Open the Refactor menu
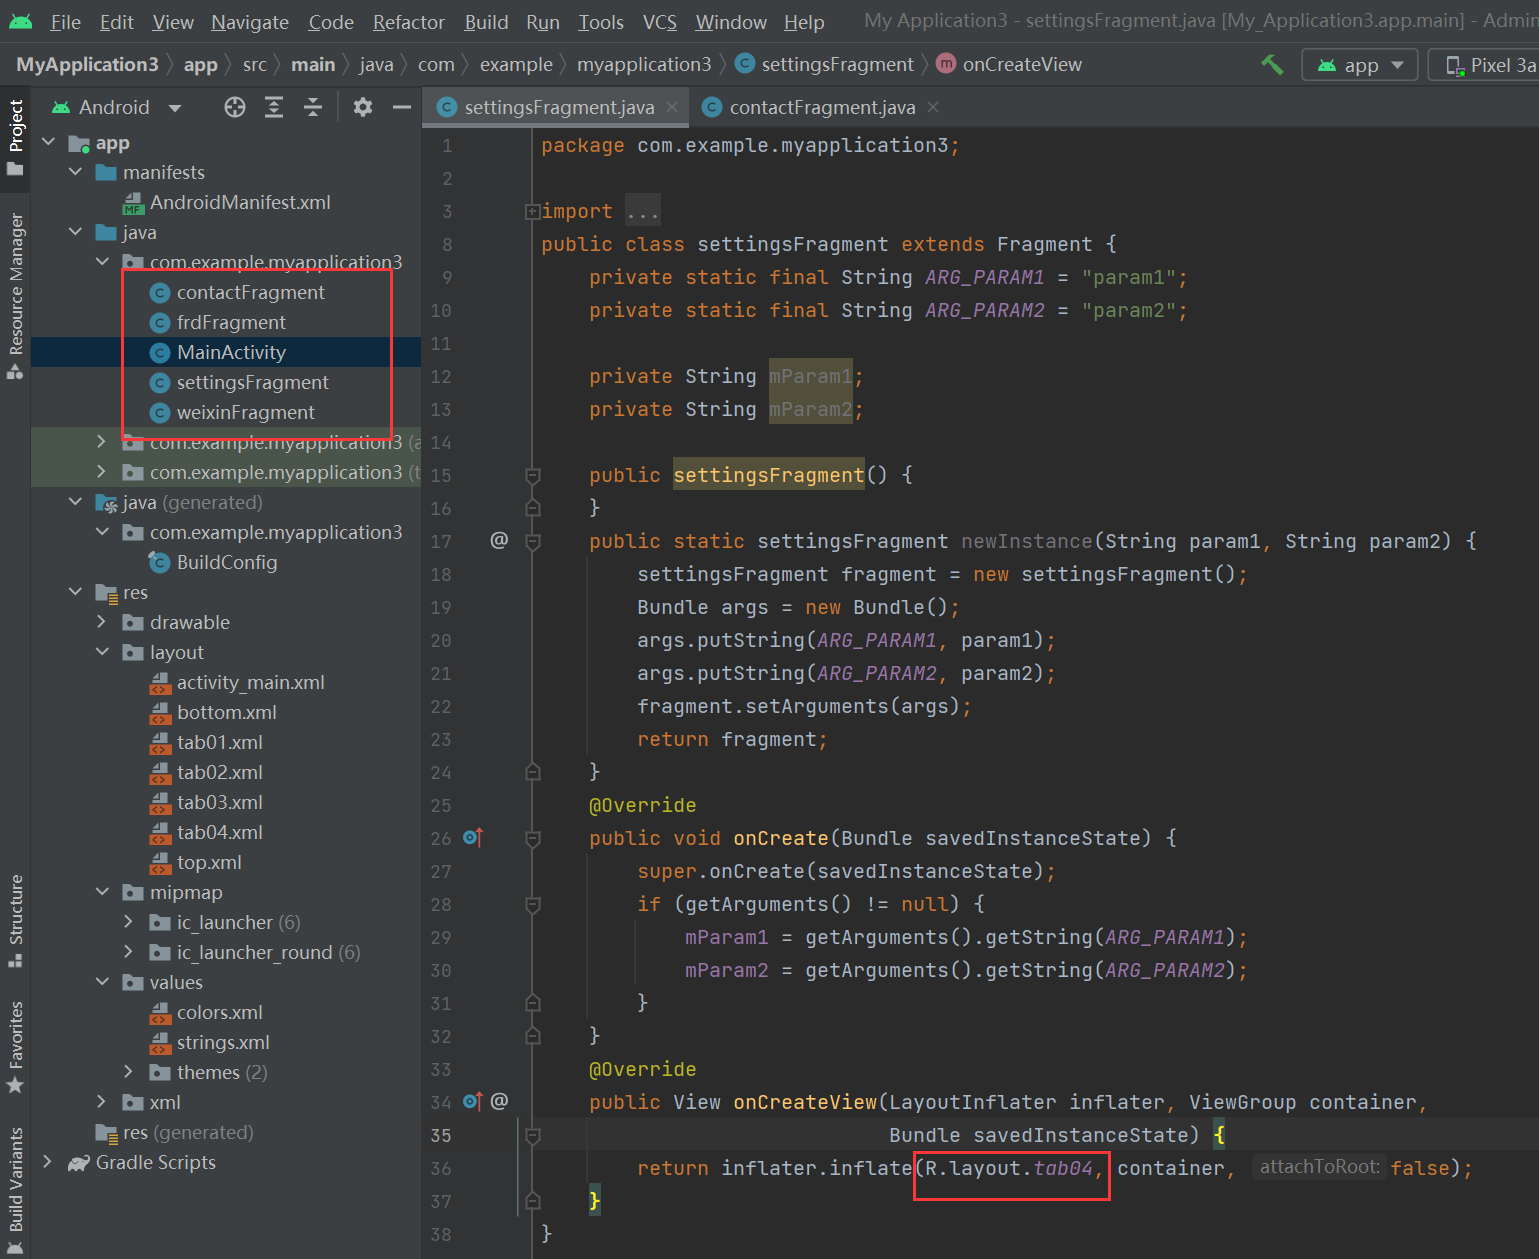Viewport: 1539px width, 1259px height. click(408, 22)
